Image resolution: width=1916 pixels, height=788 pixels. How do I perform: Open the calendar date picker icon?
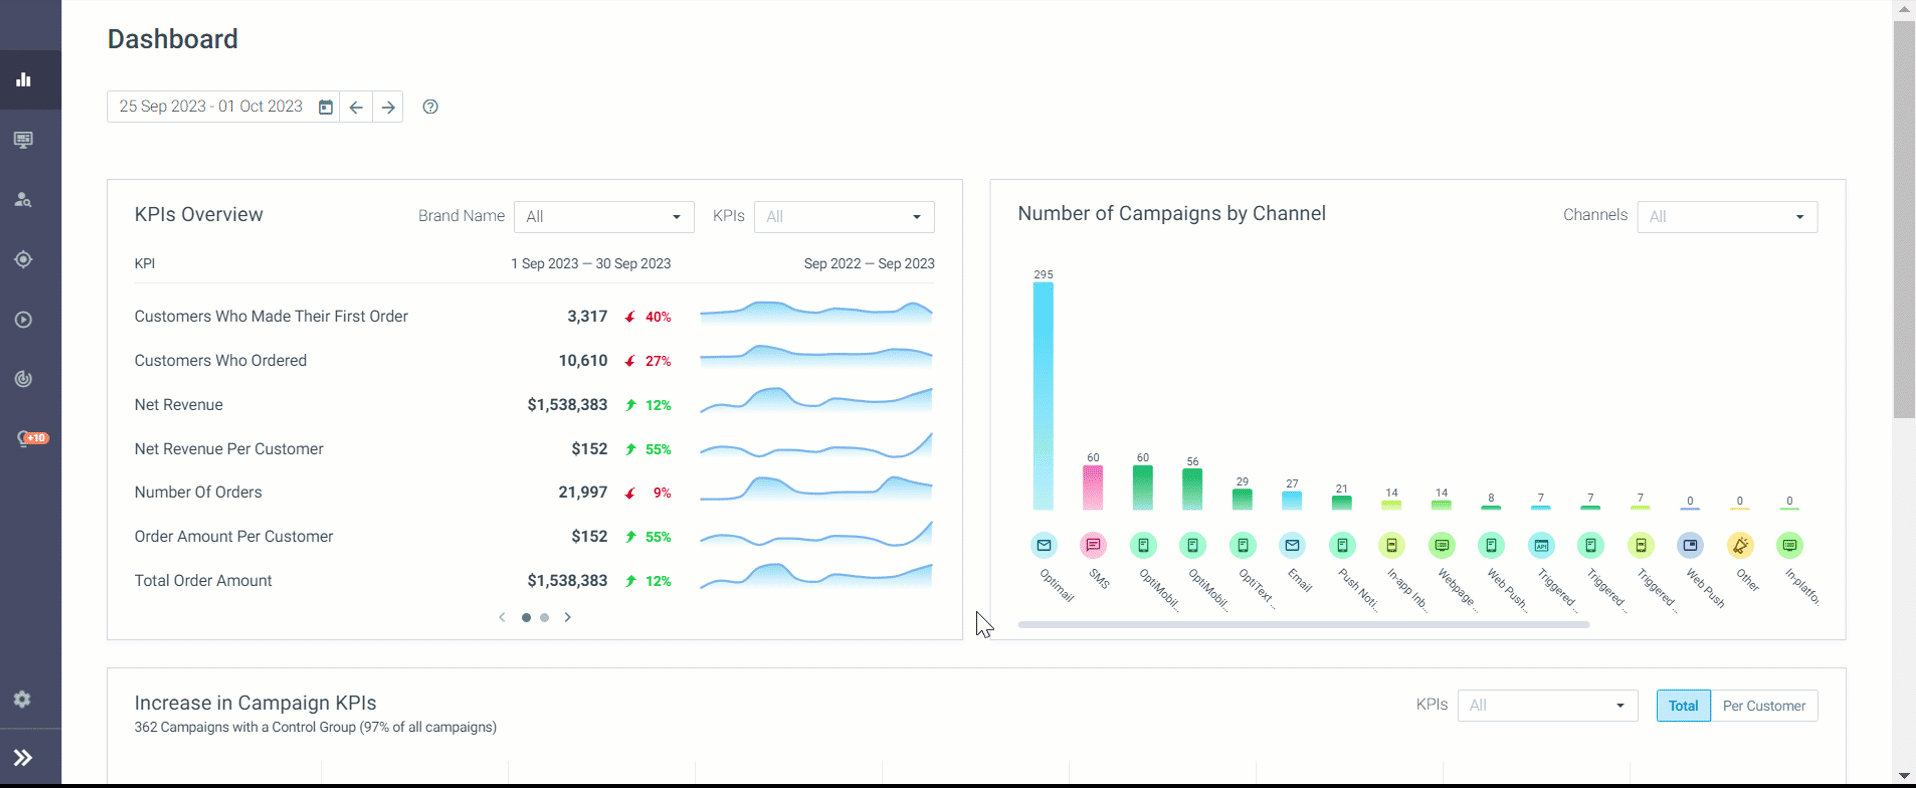pos(326,107)
